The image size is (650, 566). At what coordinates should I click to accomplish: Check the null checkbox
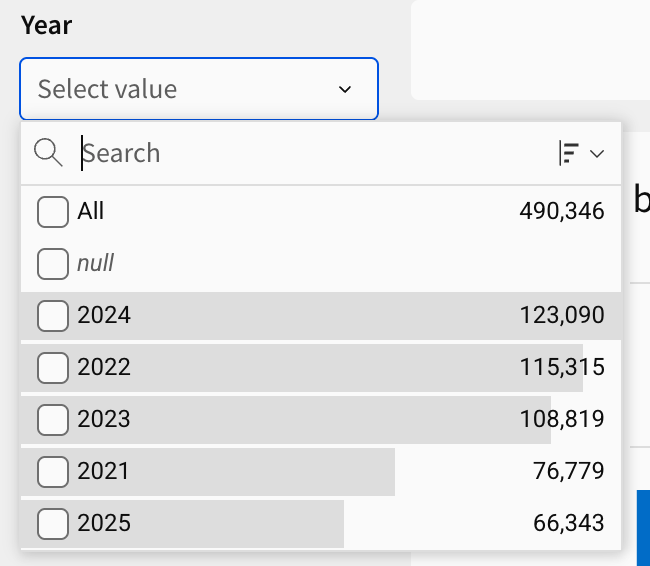click(x=53, y=264)
